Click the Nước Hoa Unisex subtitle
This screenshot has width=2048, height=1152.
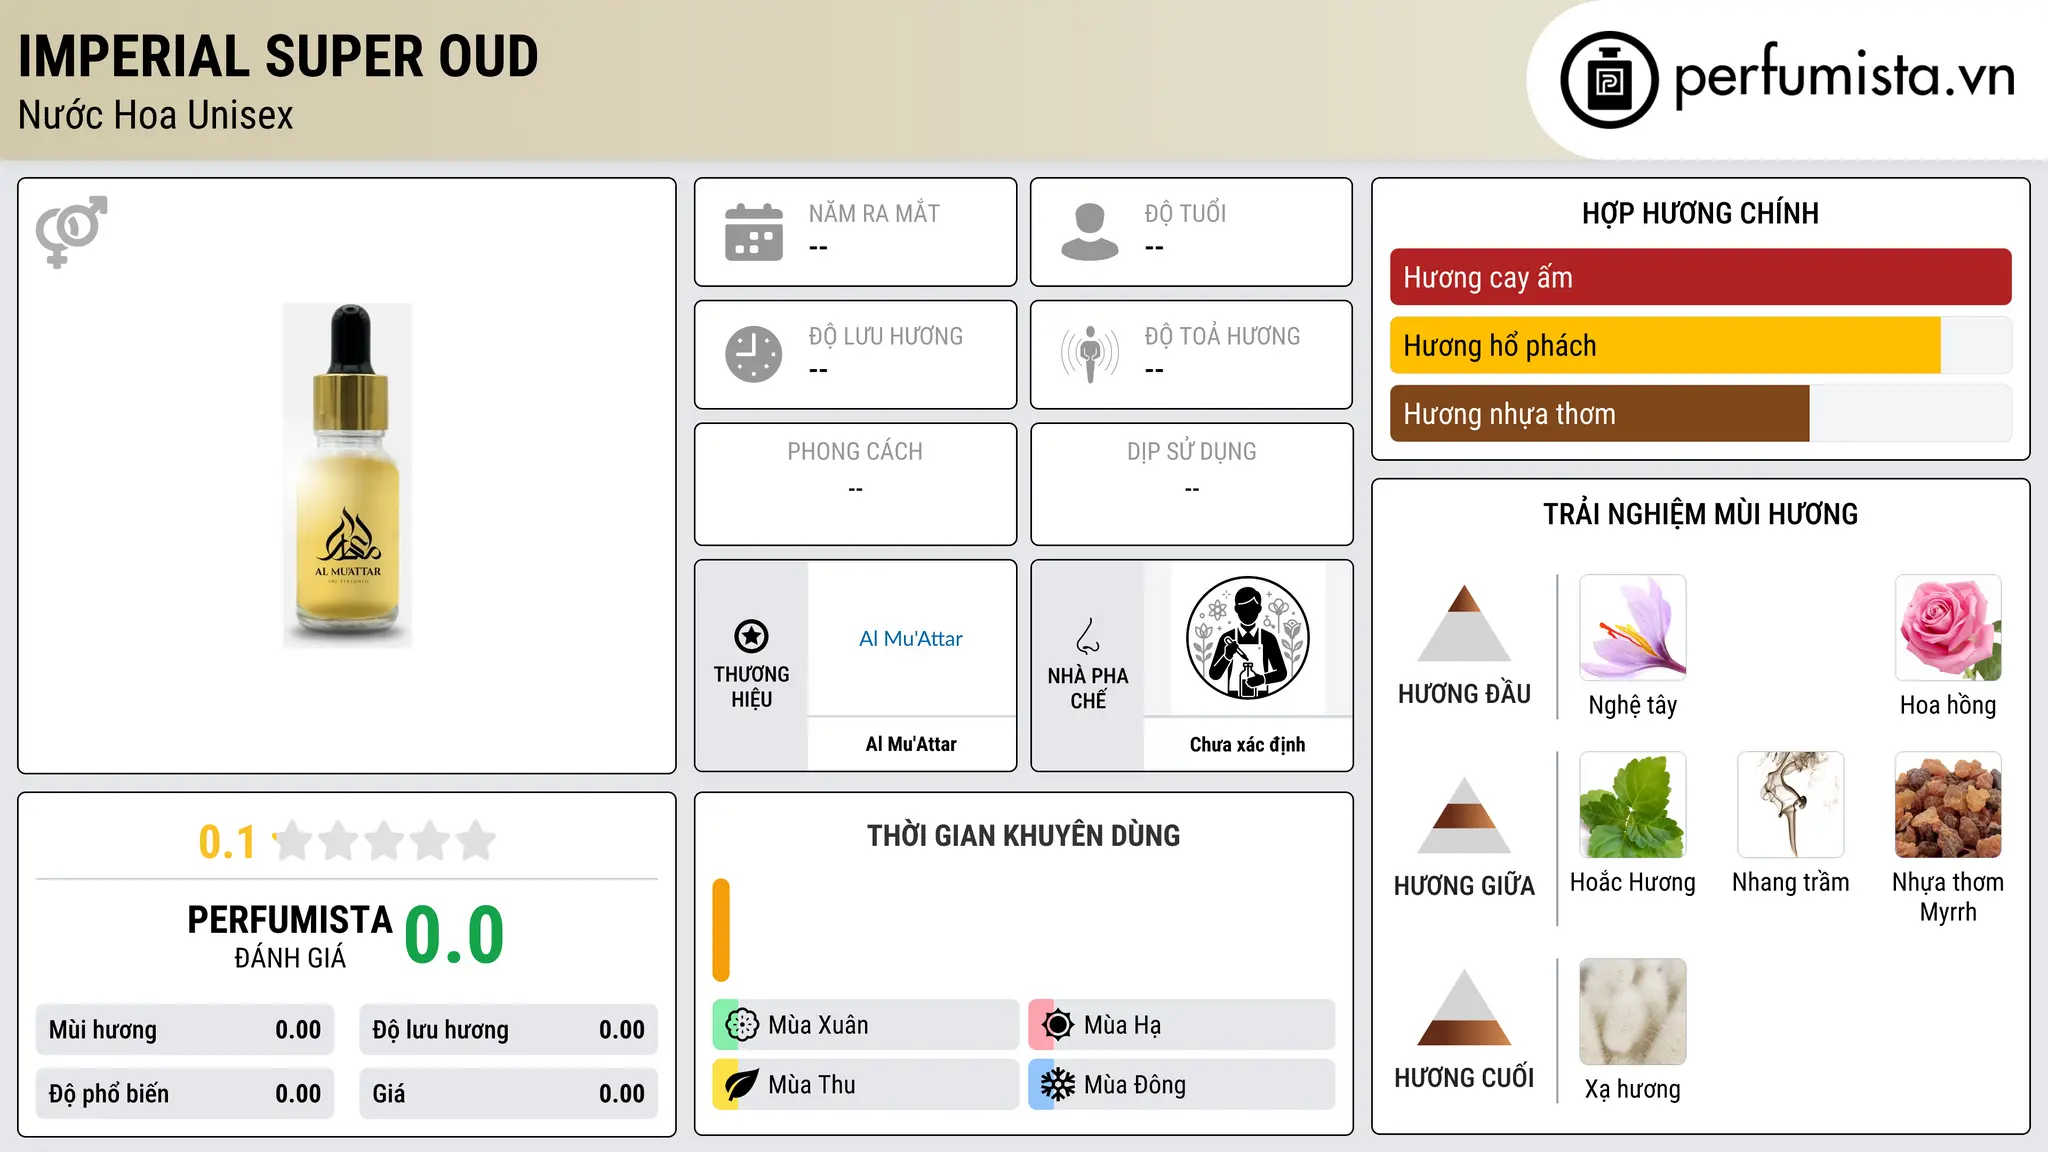pyautogui.click(x=156, y=115)
